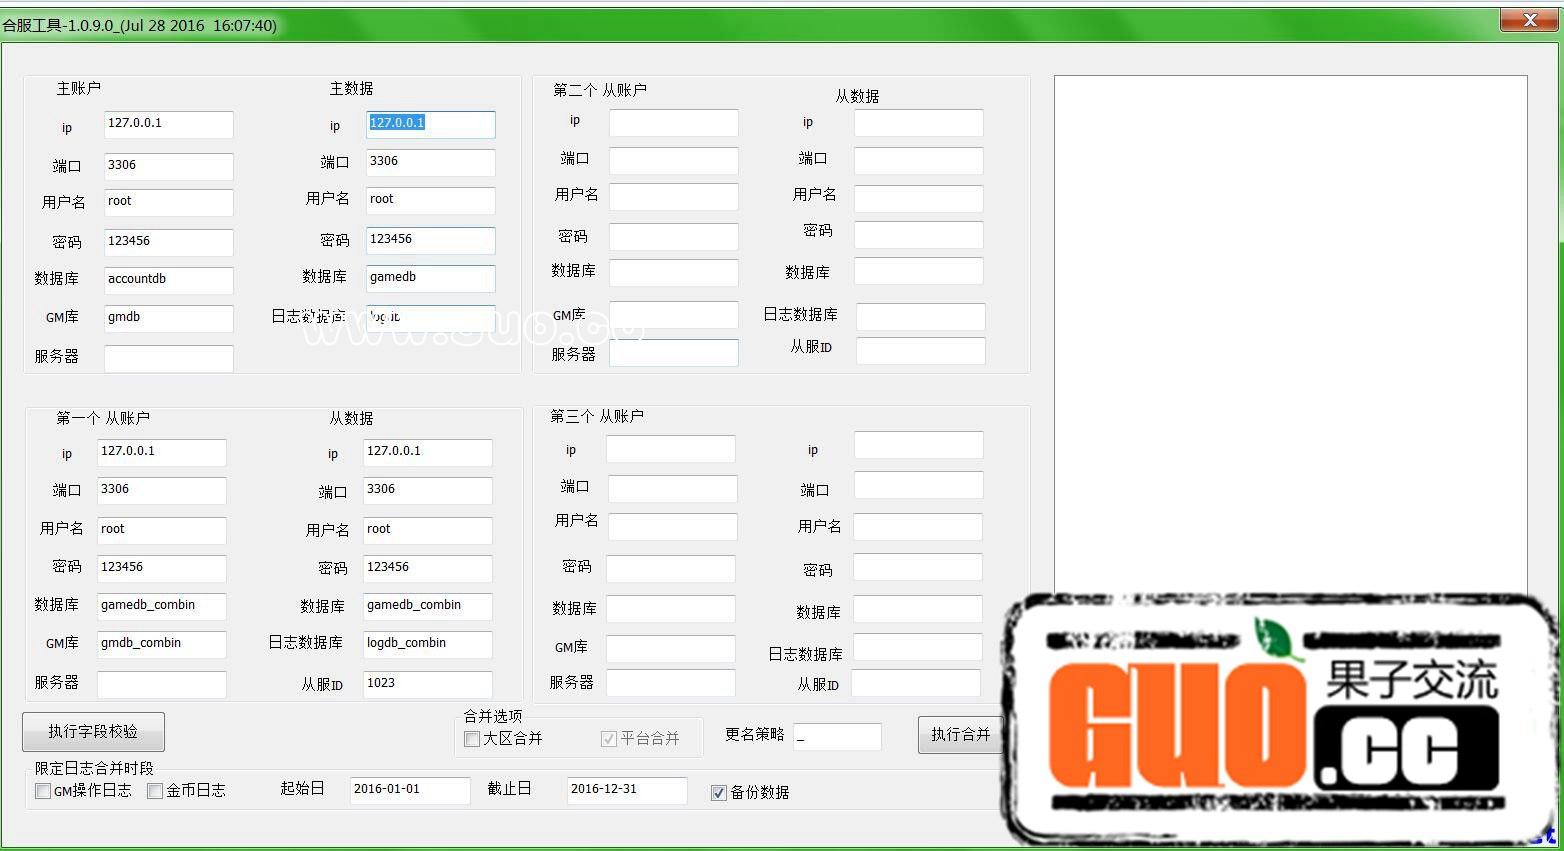Click the 第二个从账户 ip field
Image resolution: width=1564 pixels, height=851 pixels.
tap(673, 122)
